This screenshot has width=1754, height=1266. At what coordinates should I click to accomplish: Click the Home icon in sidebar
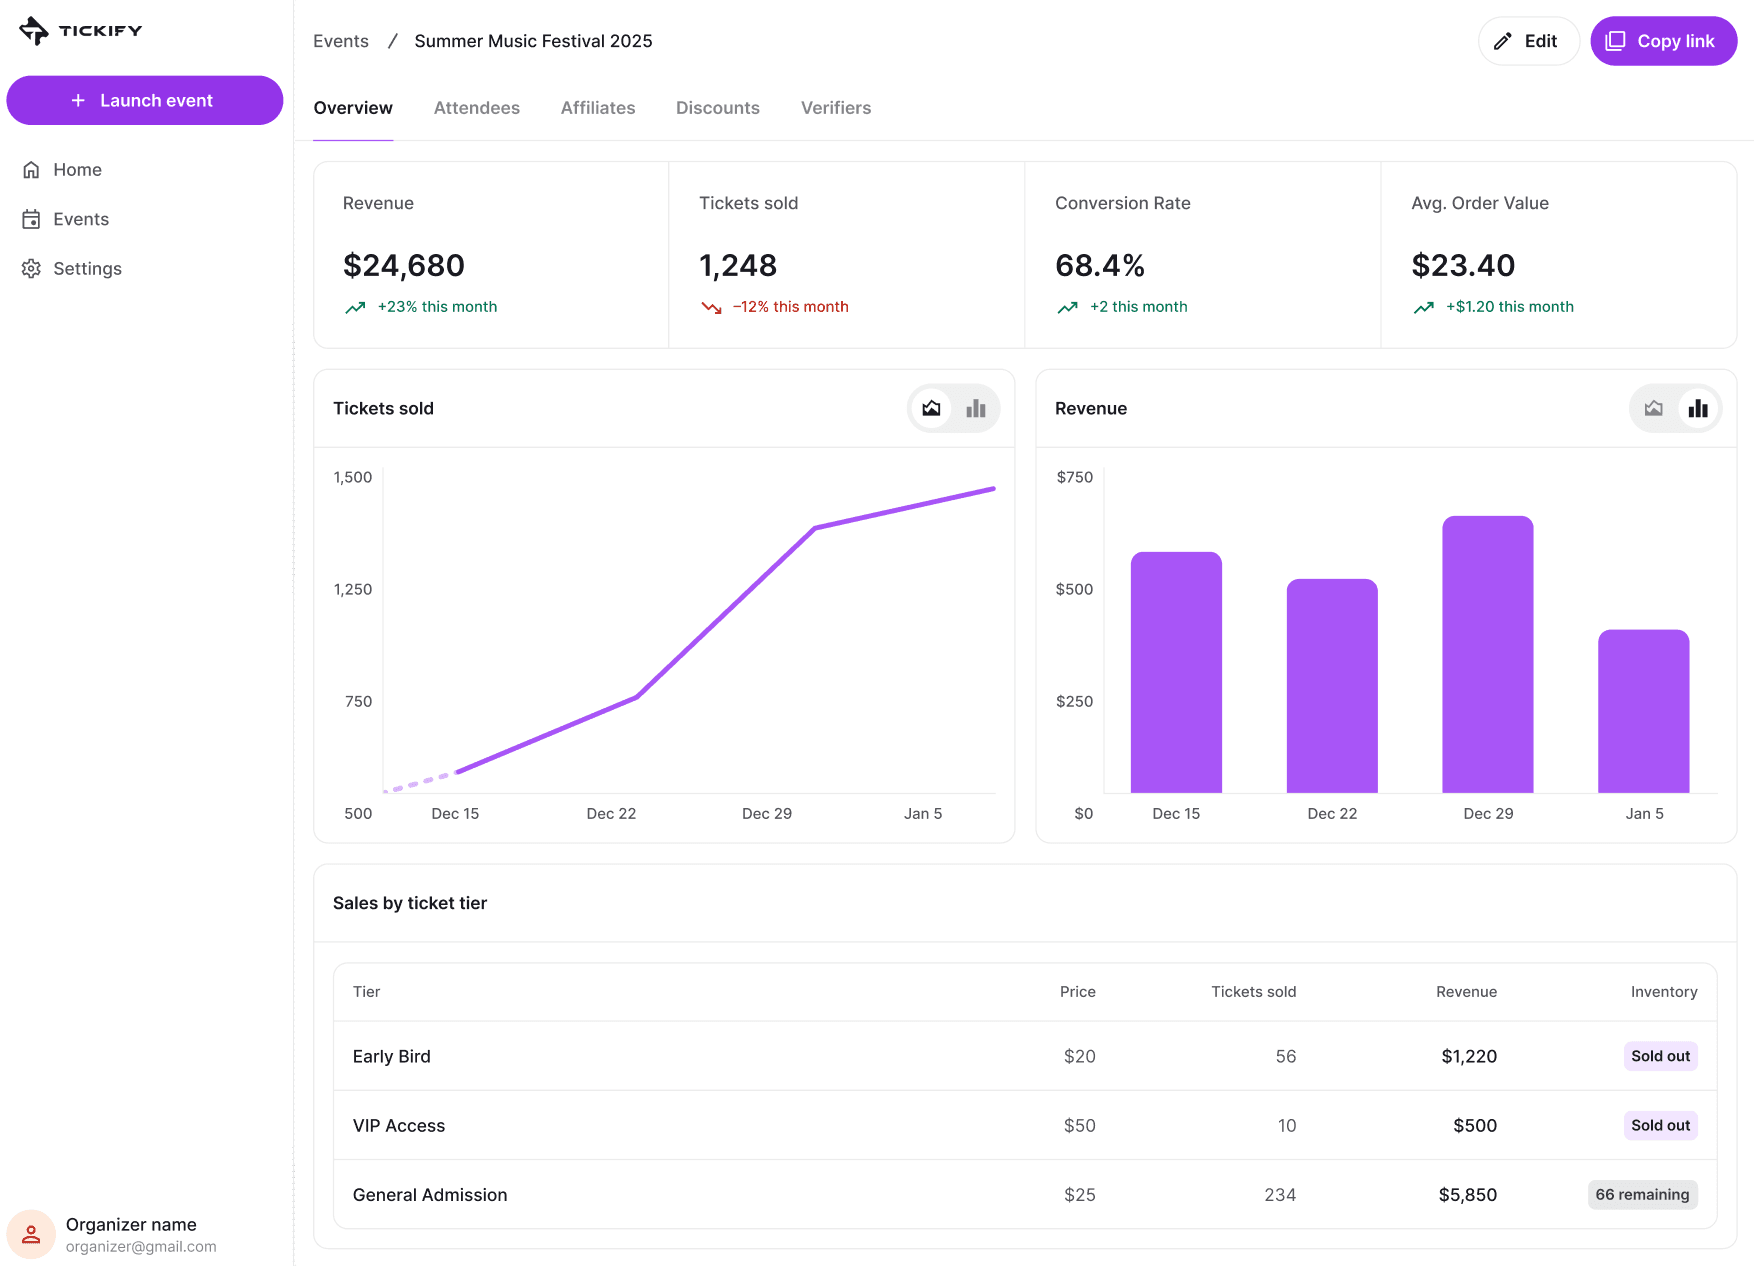[x=31, y=170]
